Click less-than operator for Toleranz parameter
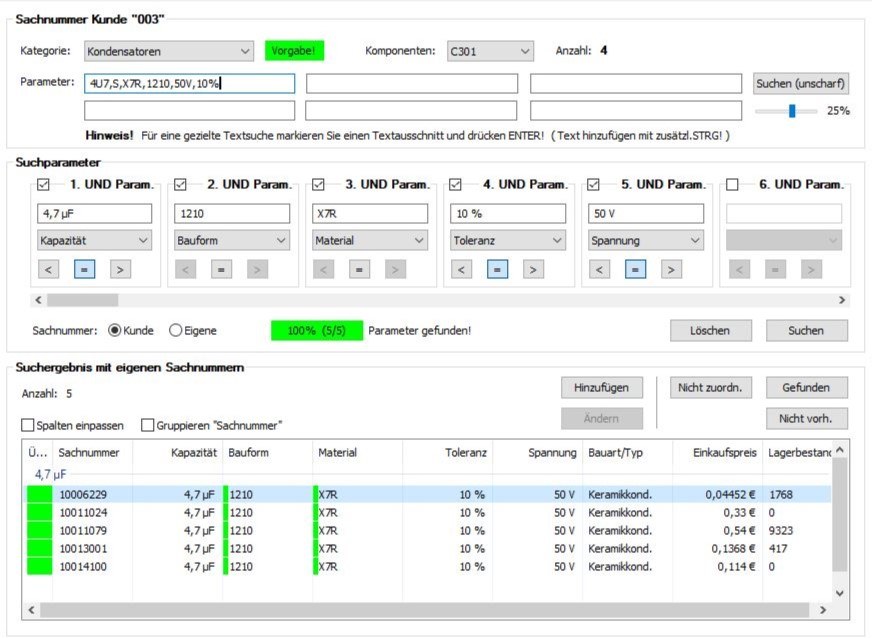Image resolution: width=872 pixels, height=638 pixels. coord(462,270)
